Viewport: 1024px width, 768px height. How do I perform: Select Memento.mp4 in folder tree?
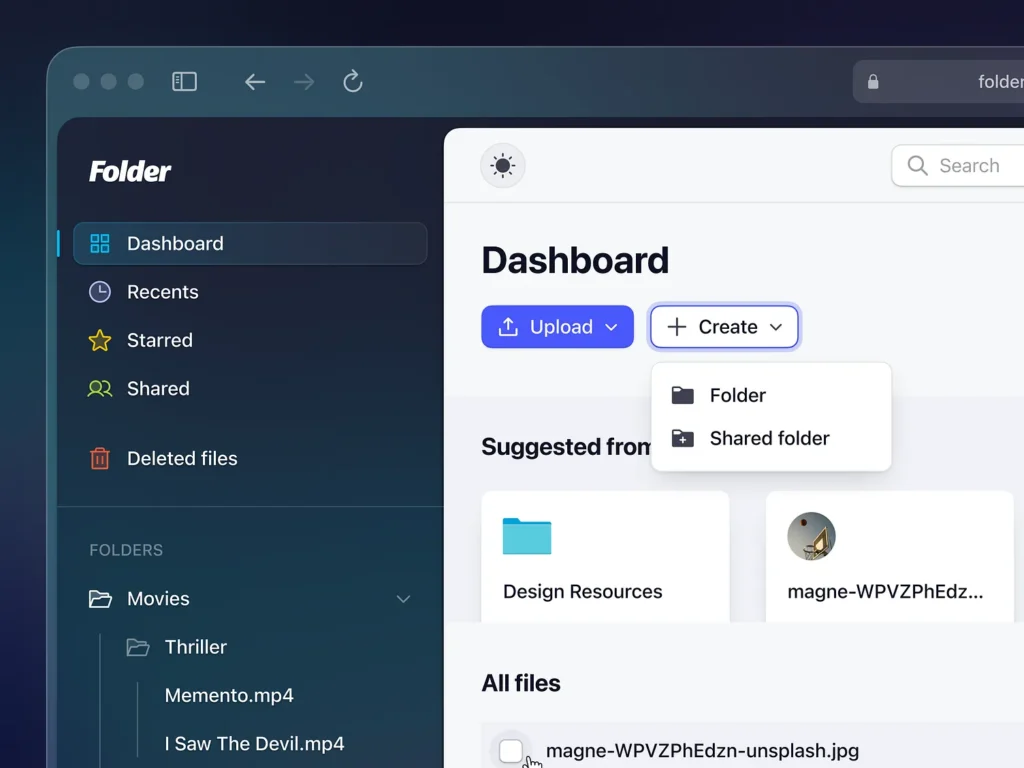pos(229,696)
